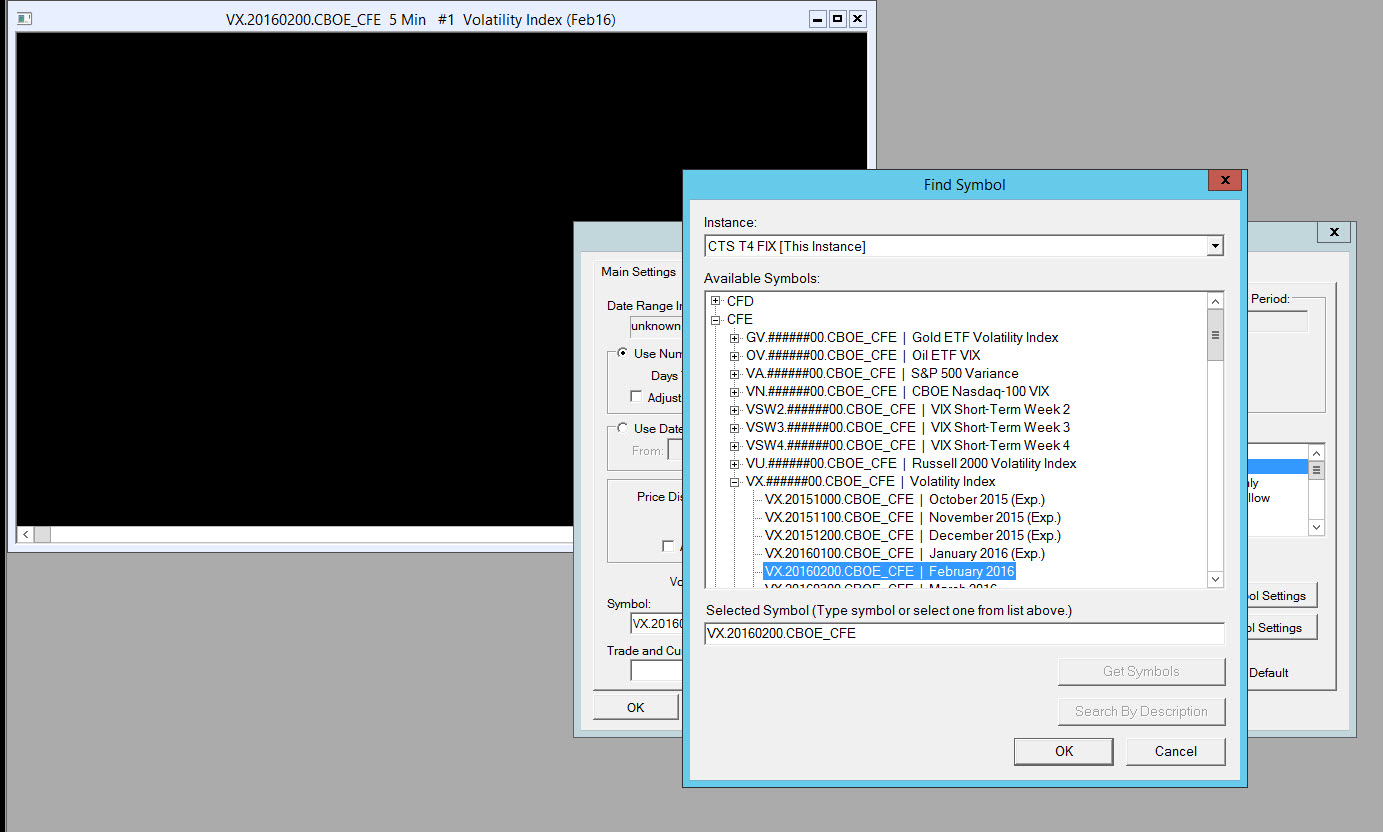The image size is (1383, 832).
Task: Click the Symbol field in settings dialog
Action: click(x=656, y=624)
